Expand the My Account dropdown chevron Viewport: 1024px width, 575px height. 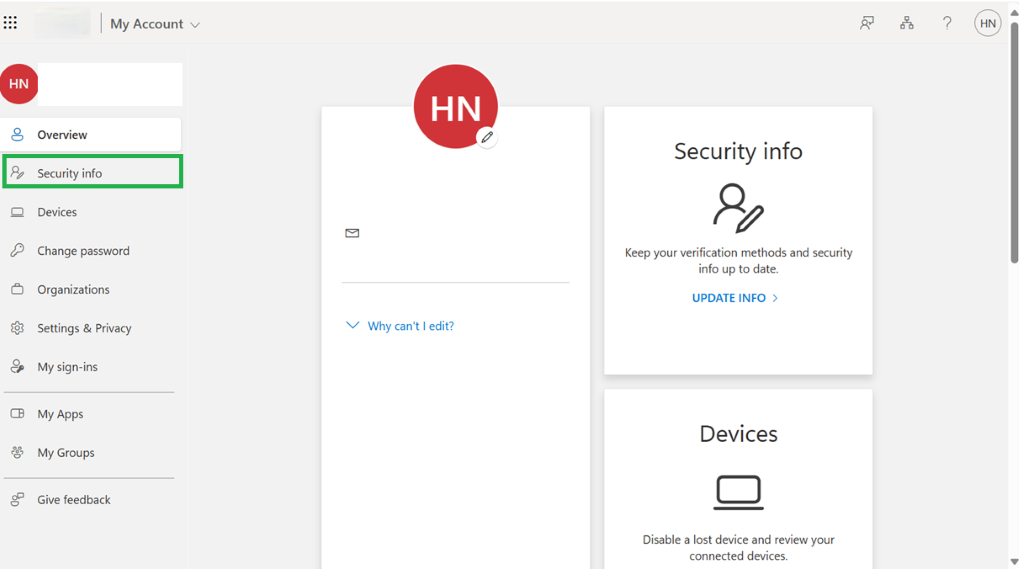pos(195,25)
